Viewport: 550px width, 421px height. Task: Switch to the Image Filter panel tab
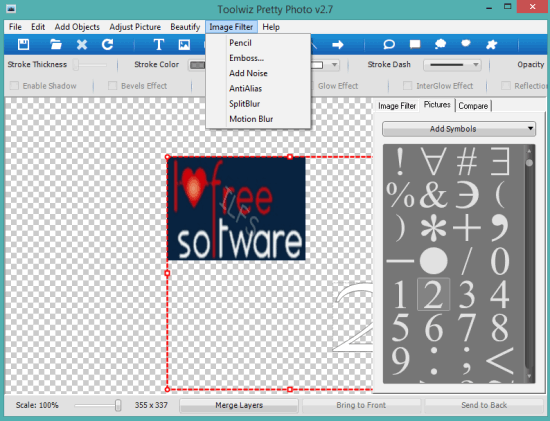click(397, 106)
